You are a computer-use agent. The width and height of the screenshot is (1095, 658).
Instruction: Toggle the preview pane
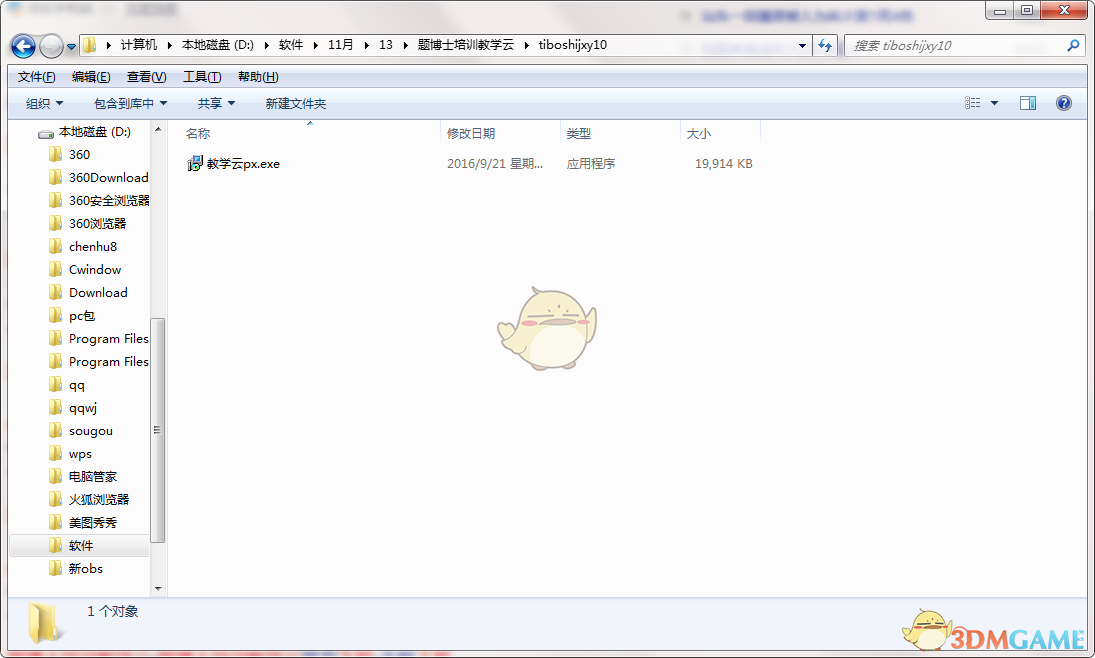coord(1027,102)
